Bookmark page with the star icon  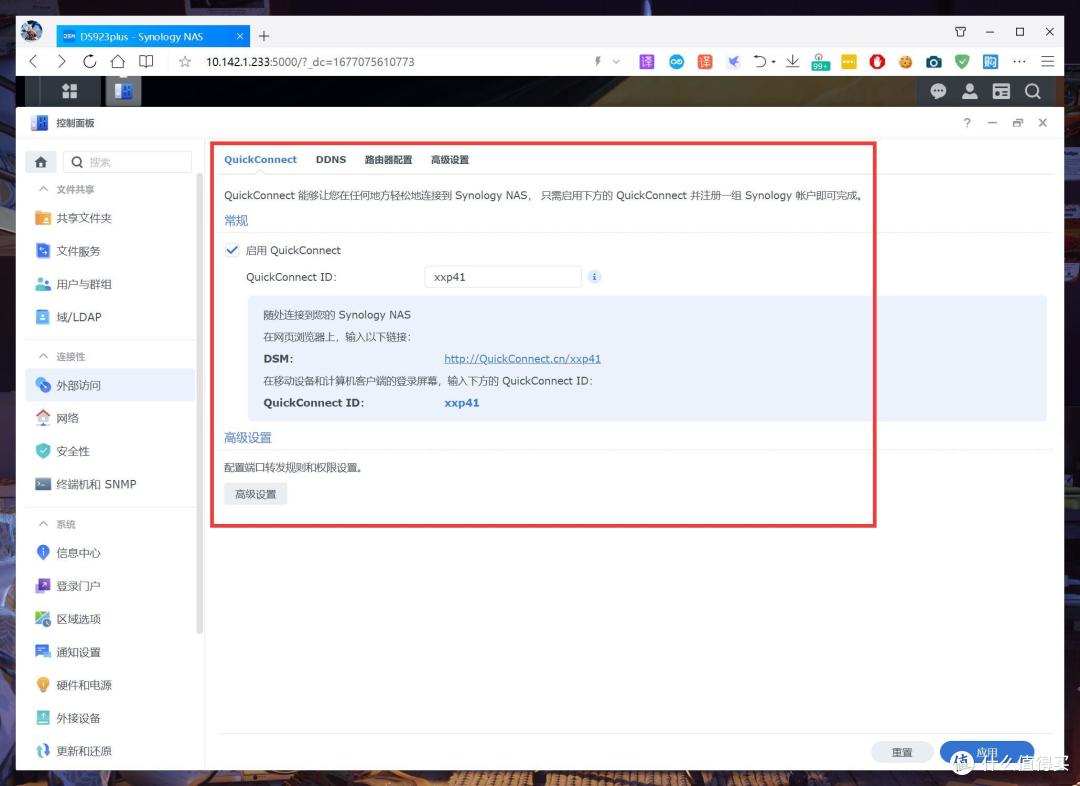coord(185,62)
